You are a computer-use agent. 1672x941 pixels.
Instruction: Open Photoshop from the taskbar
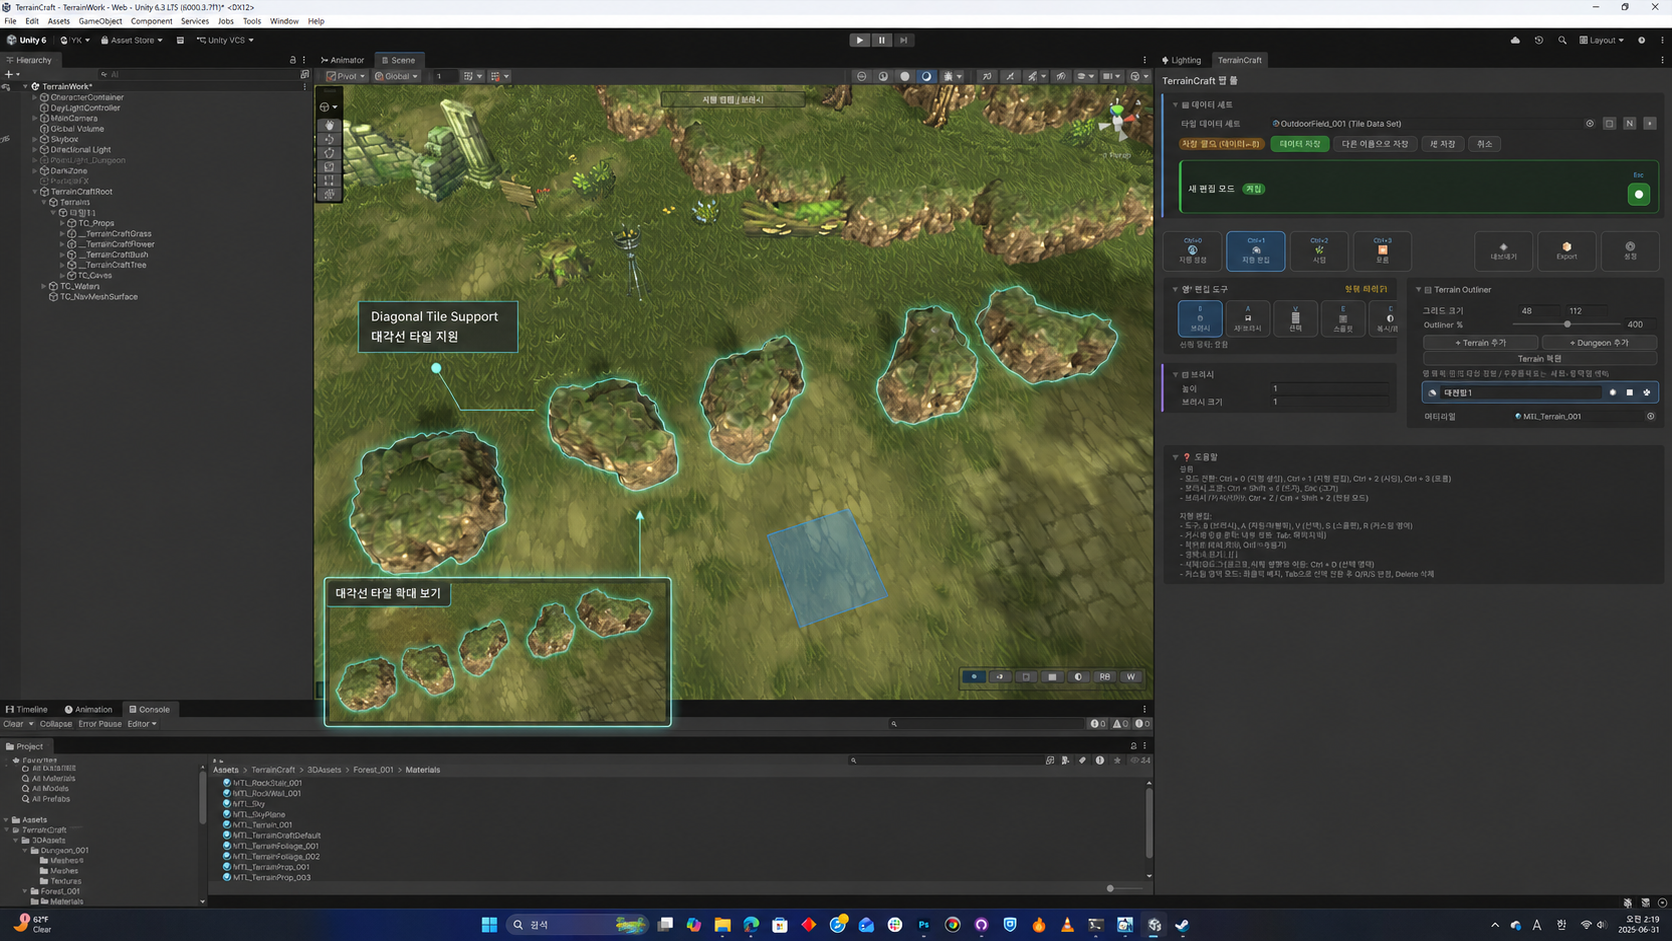(x=924, y=925)
